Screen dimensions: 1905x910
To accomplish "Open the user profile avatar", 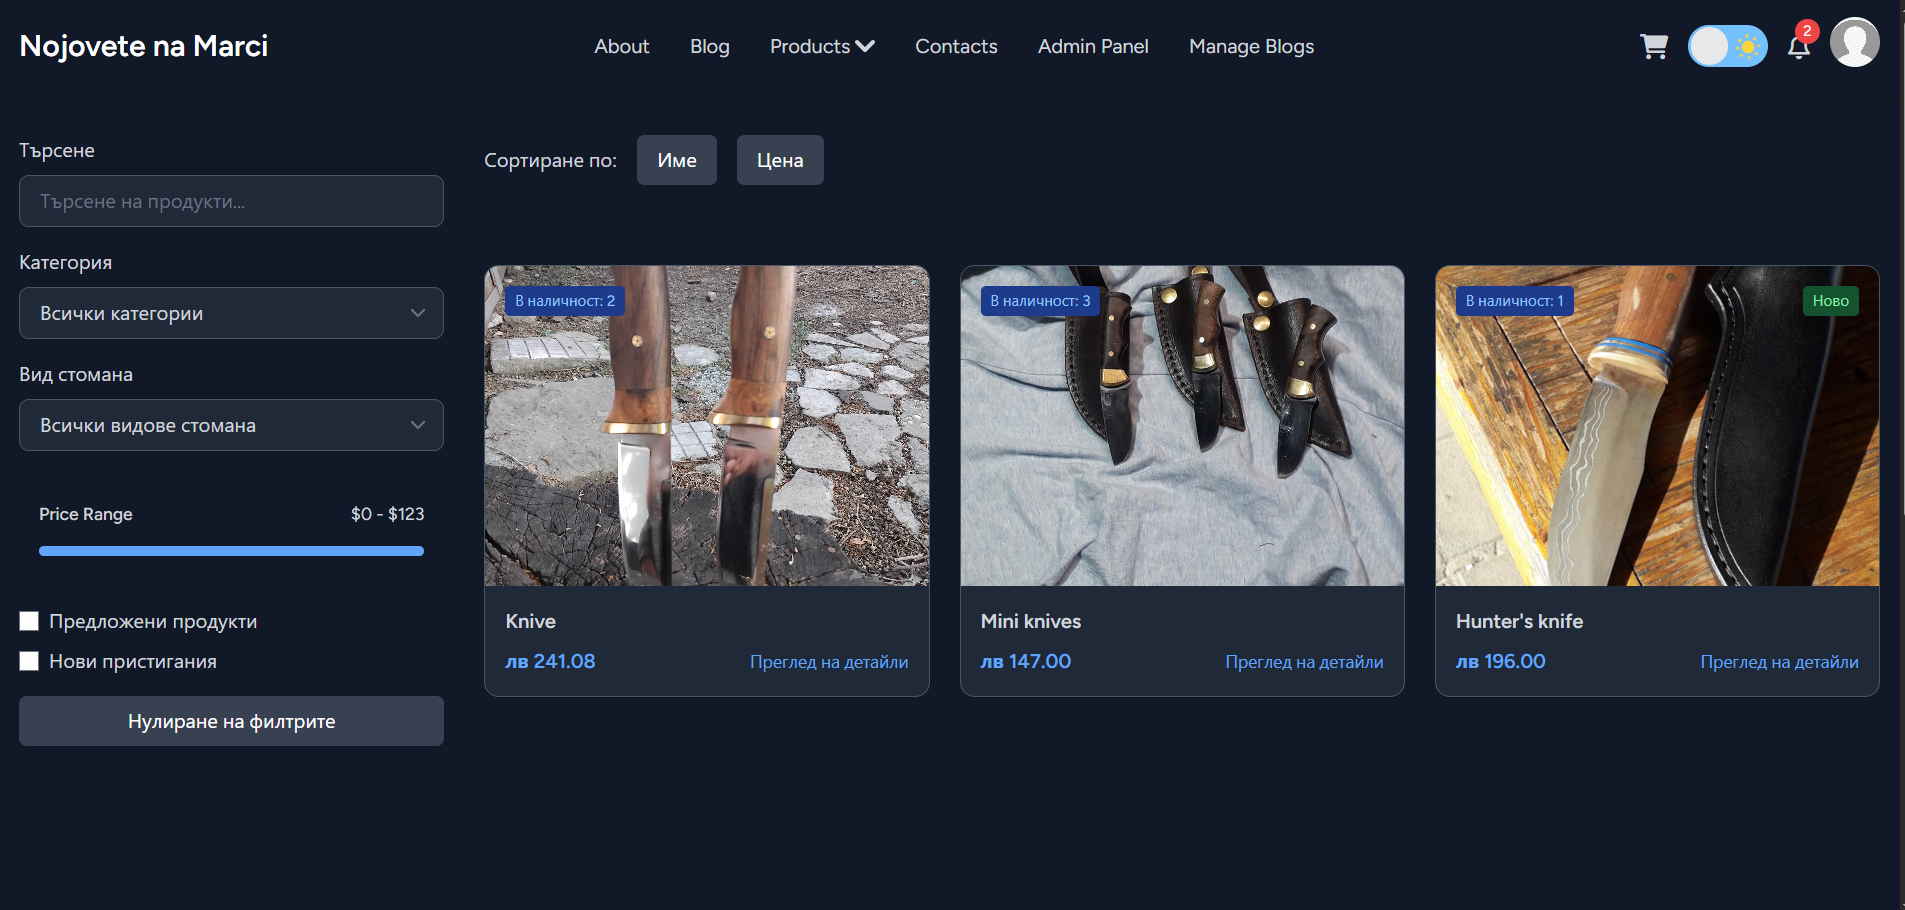I will [x=1854, y=43].
